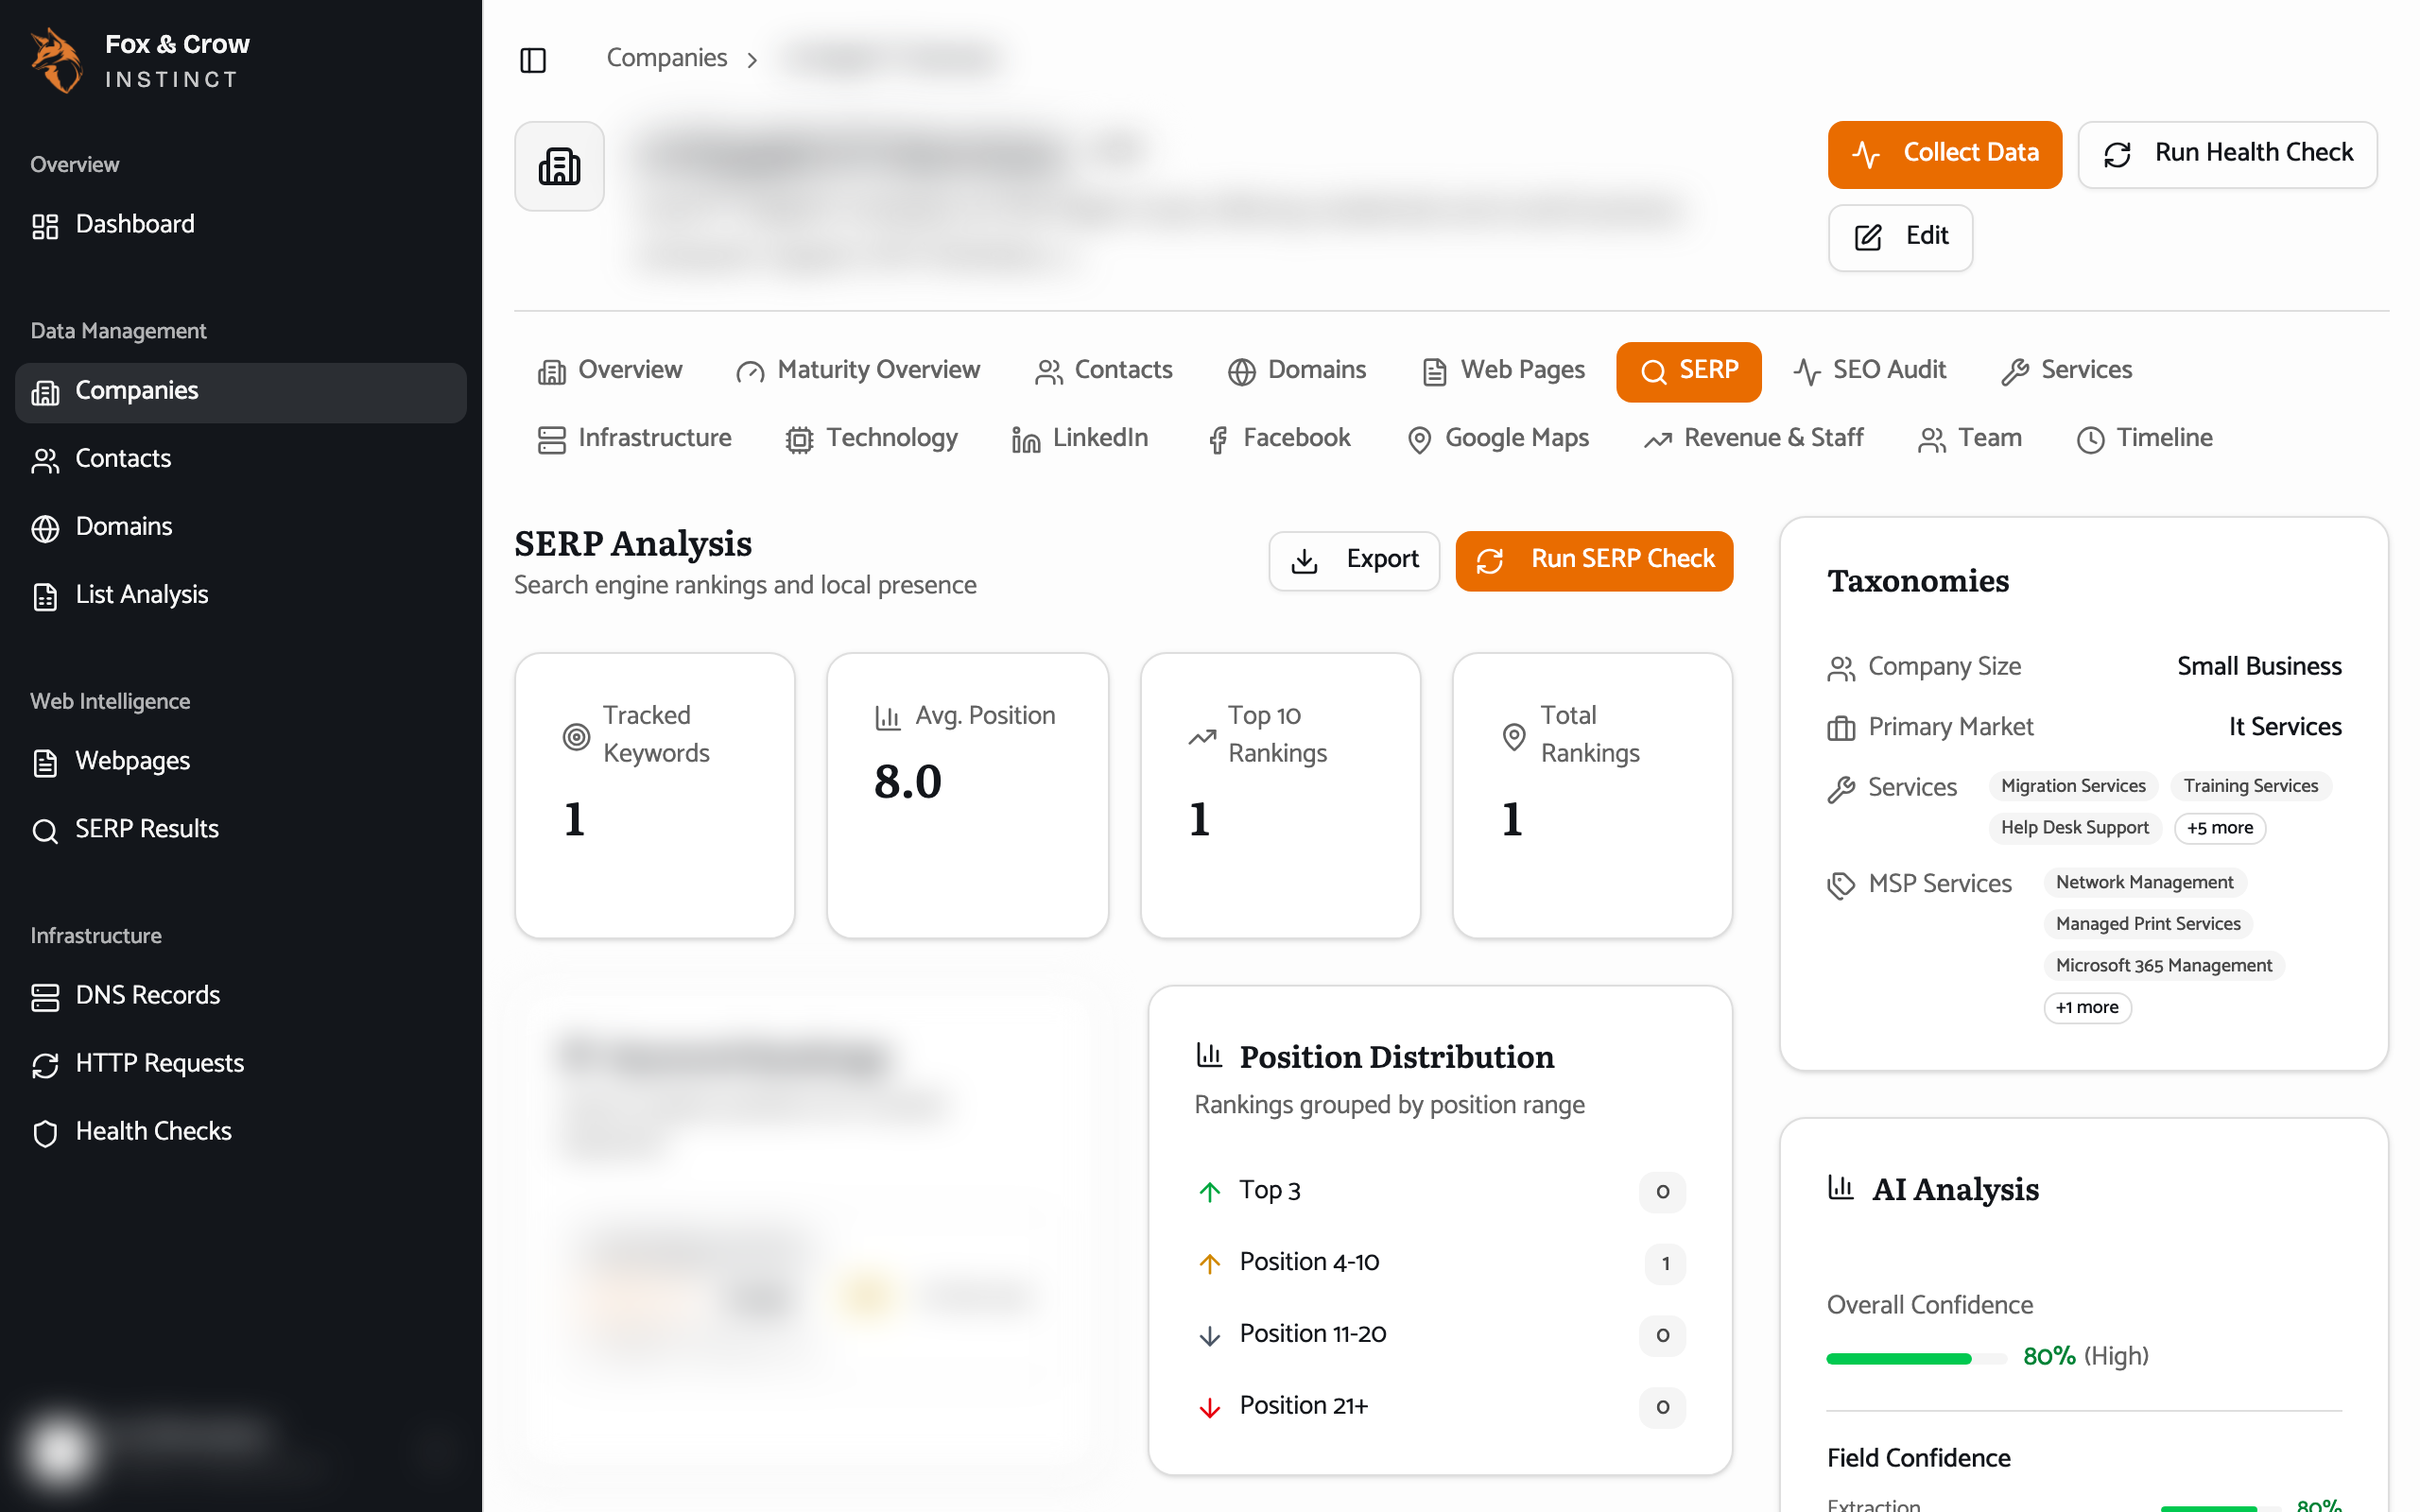Click the MSP Services tag icon

[x=1841, y=885]
